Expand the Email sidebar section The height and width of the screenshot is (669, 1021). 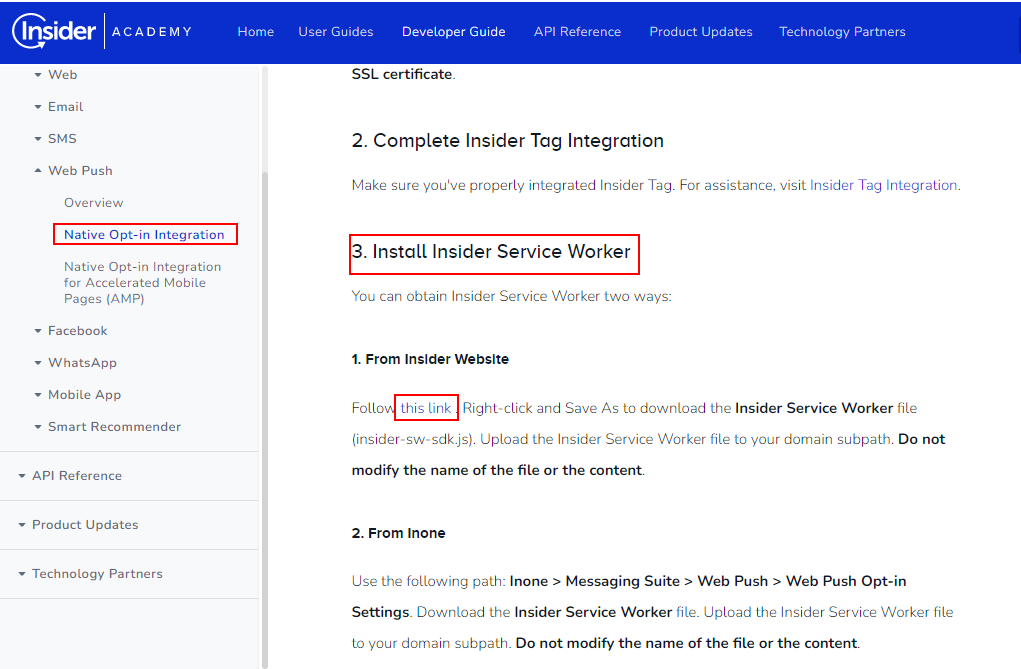65,107
